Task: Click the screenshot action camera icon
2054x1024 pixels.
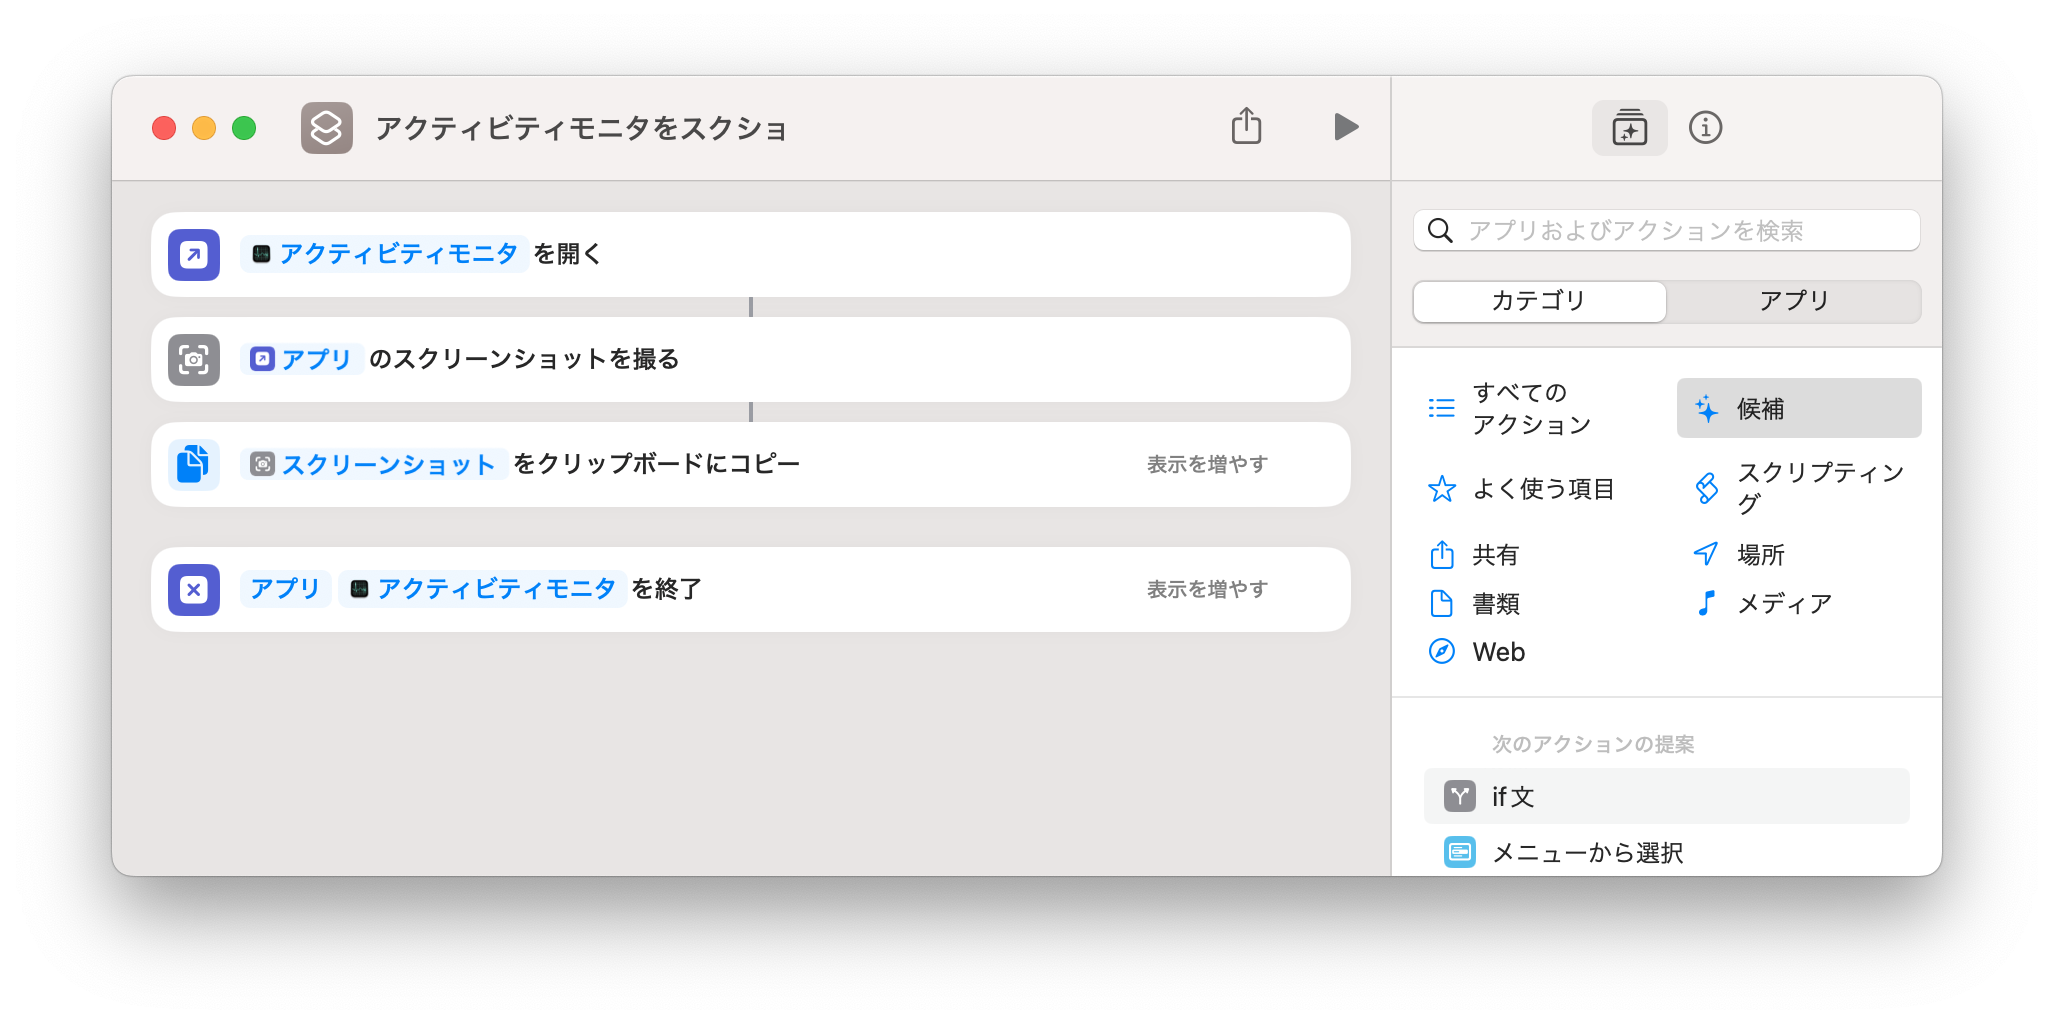Action: click(194, 360)
